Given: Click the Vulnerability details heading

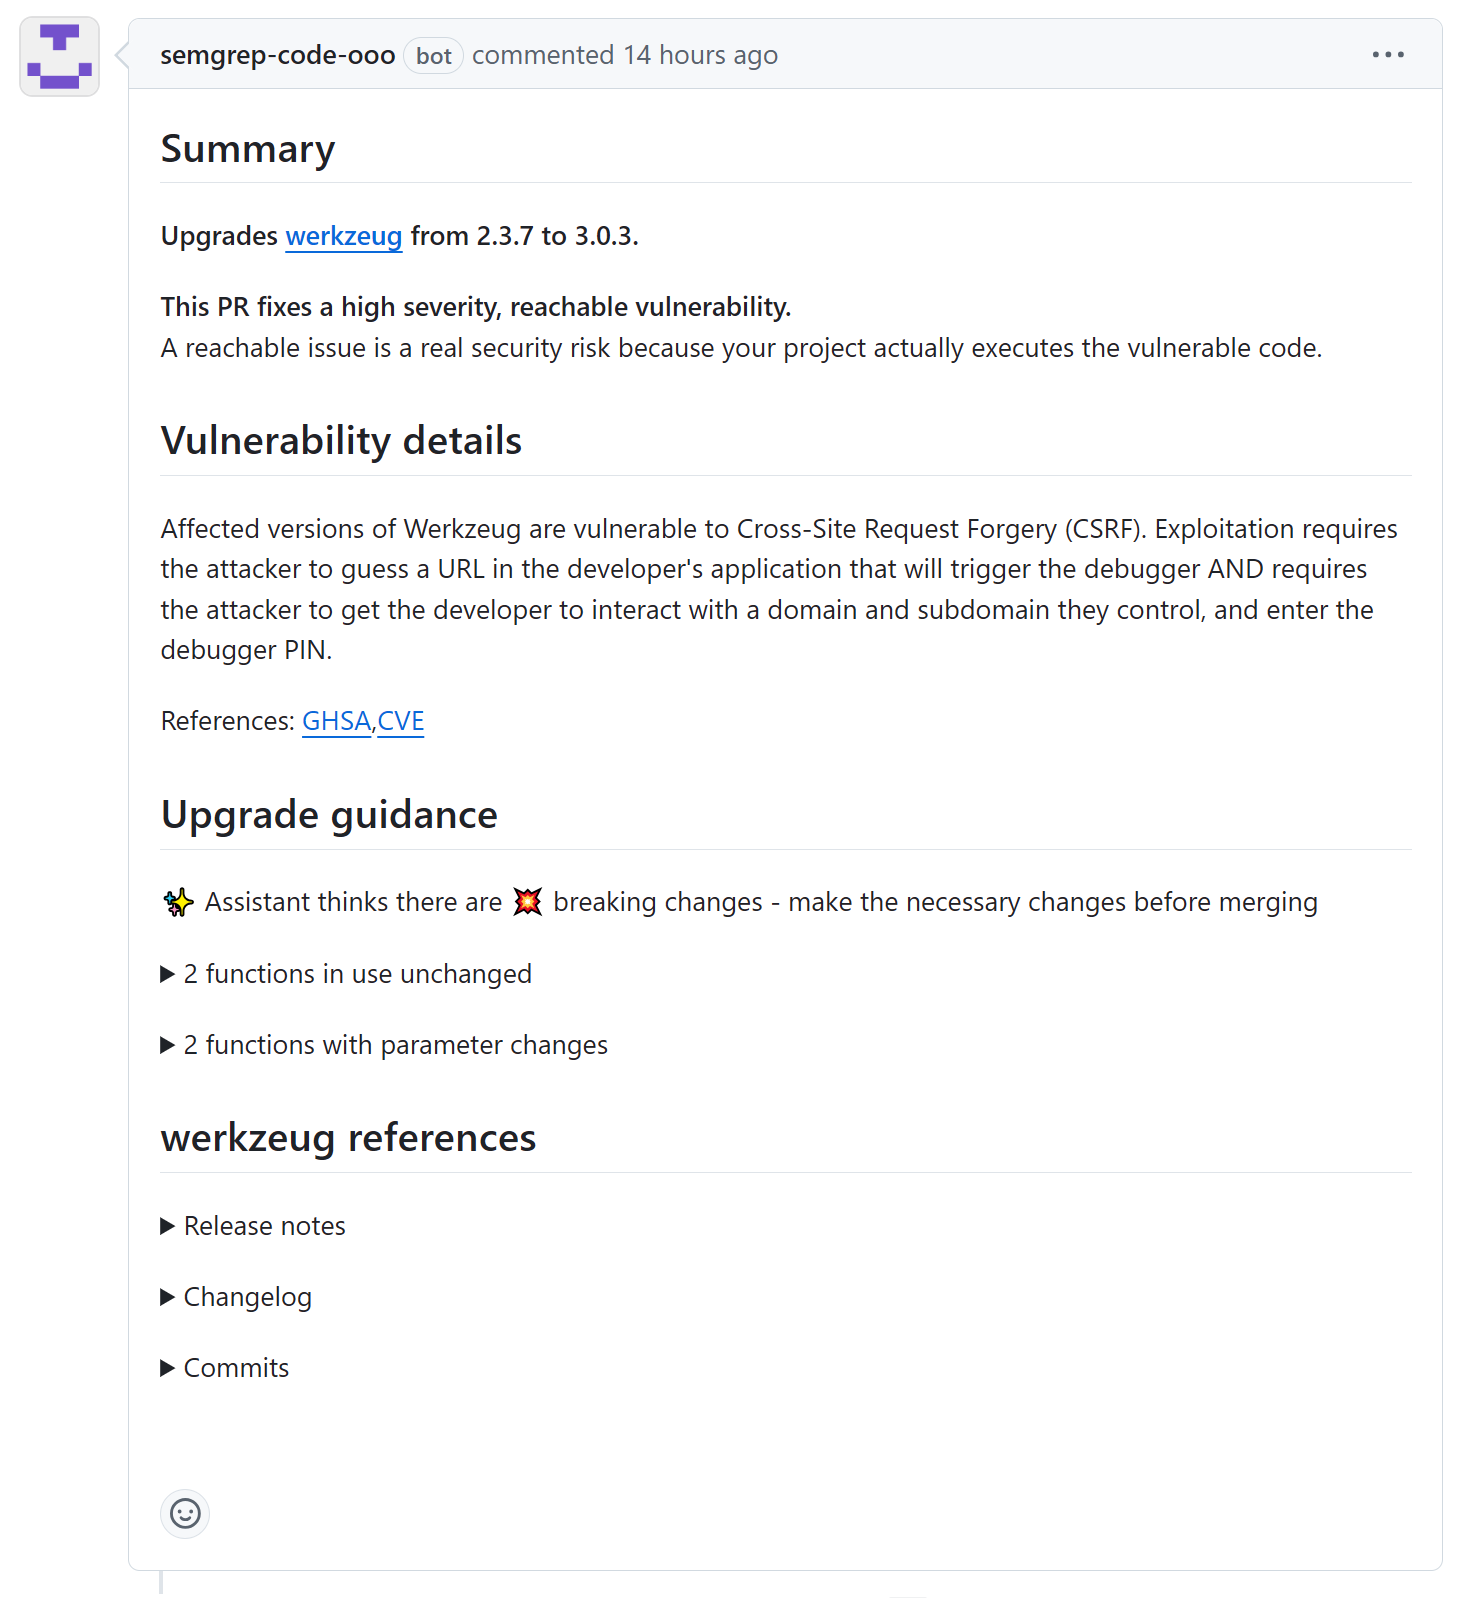Looking at the screenshot, I should tap(341, 440).
